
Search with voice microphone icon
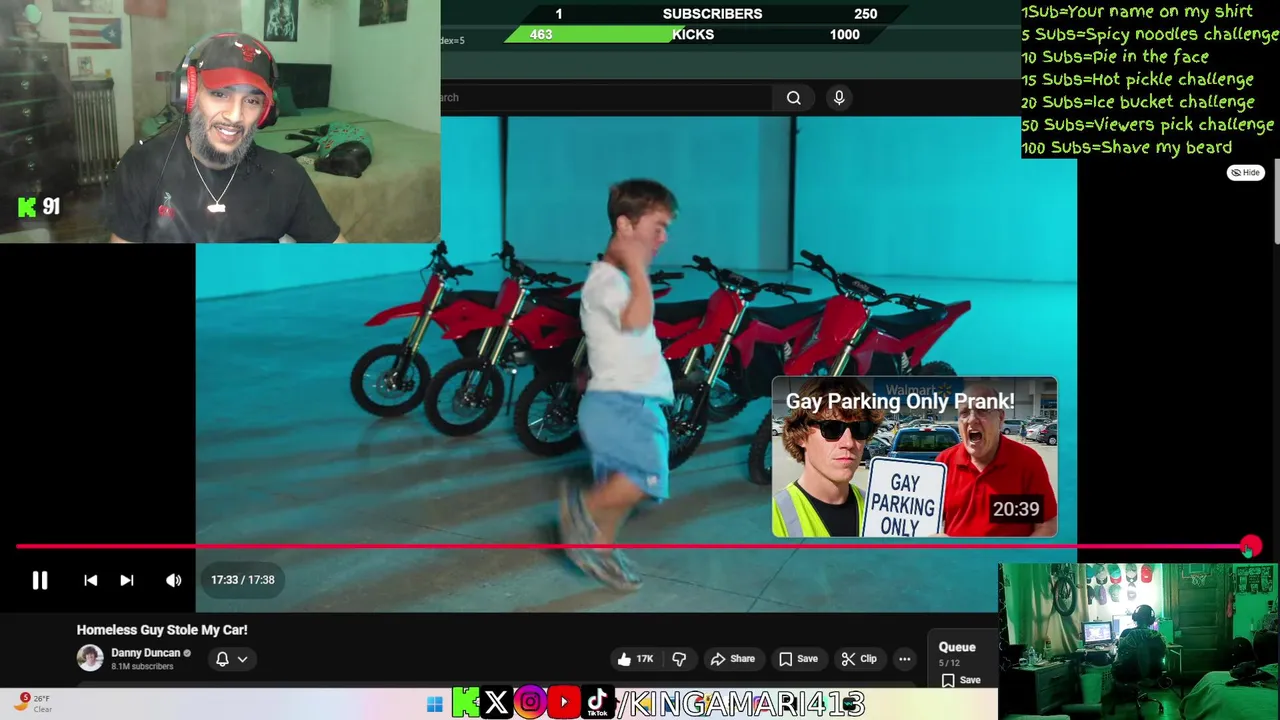coord(839,97)
